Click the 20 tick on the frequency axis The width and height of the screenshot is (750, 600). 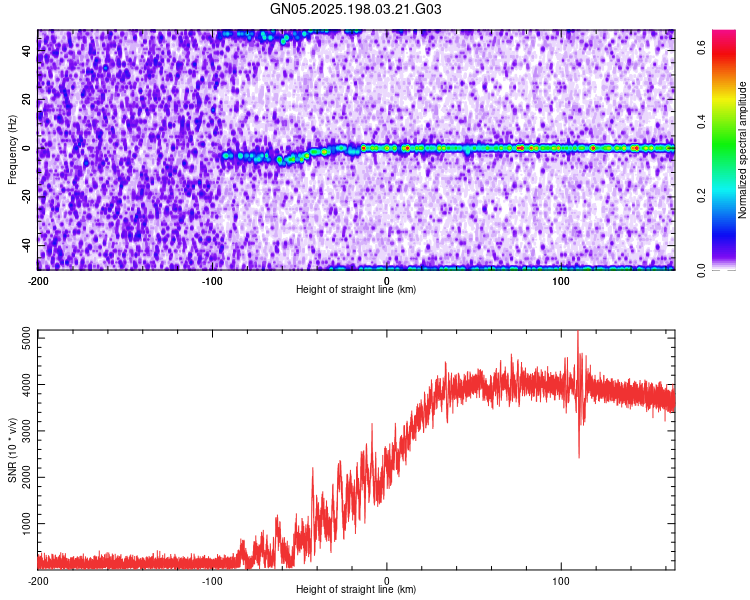[27, 100]
